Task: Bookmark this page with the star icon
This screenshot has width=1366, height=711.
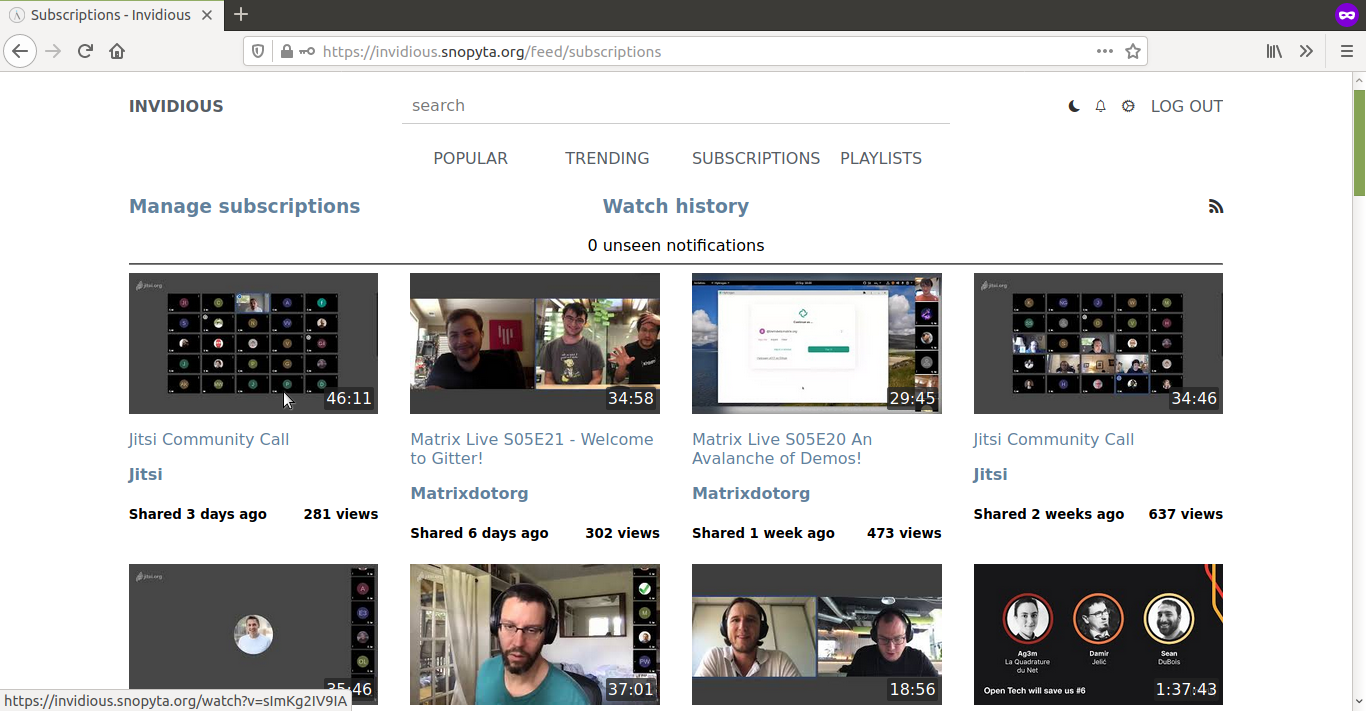Action: coord(1133,51)
